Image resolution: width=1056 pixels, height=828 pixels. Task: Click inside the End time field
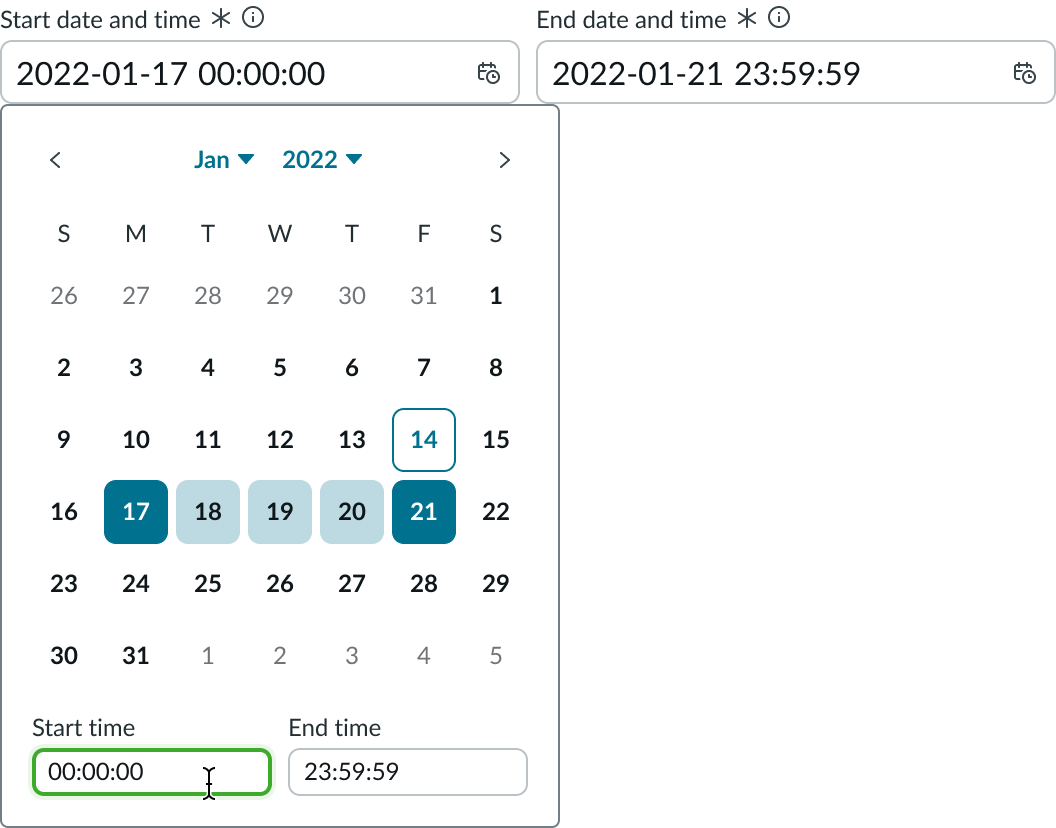click(407, 772)
